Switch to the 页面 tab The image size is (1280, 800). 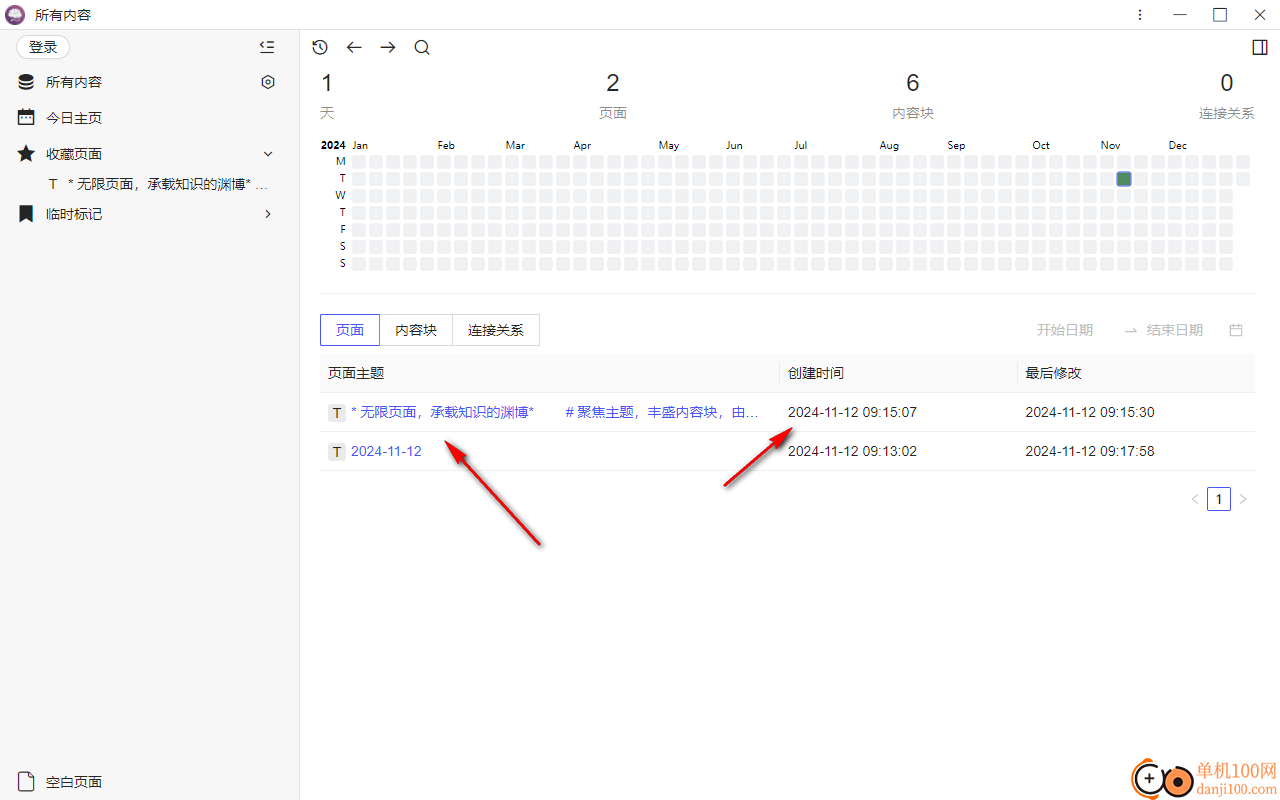pyautogui.click(x=350, y=330)
